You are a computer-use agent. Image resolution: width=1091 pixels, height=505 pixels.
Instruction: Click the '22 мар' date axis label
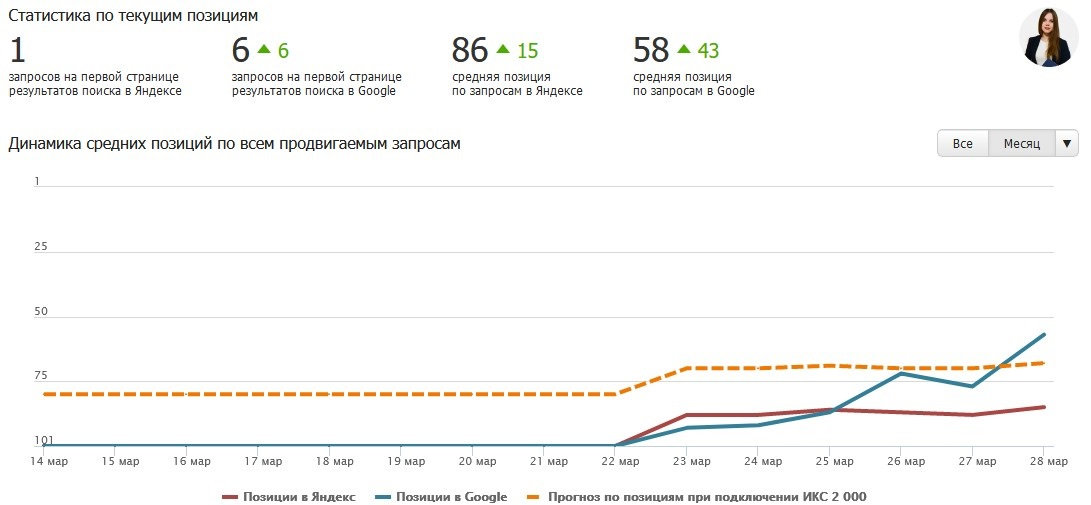pyautogui.click(x=621, y=462)
